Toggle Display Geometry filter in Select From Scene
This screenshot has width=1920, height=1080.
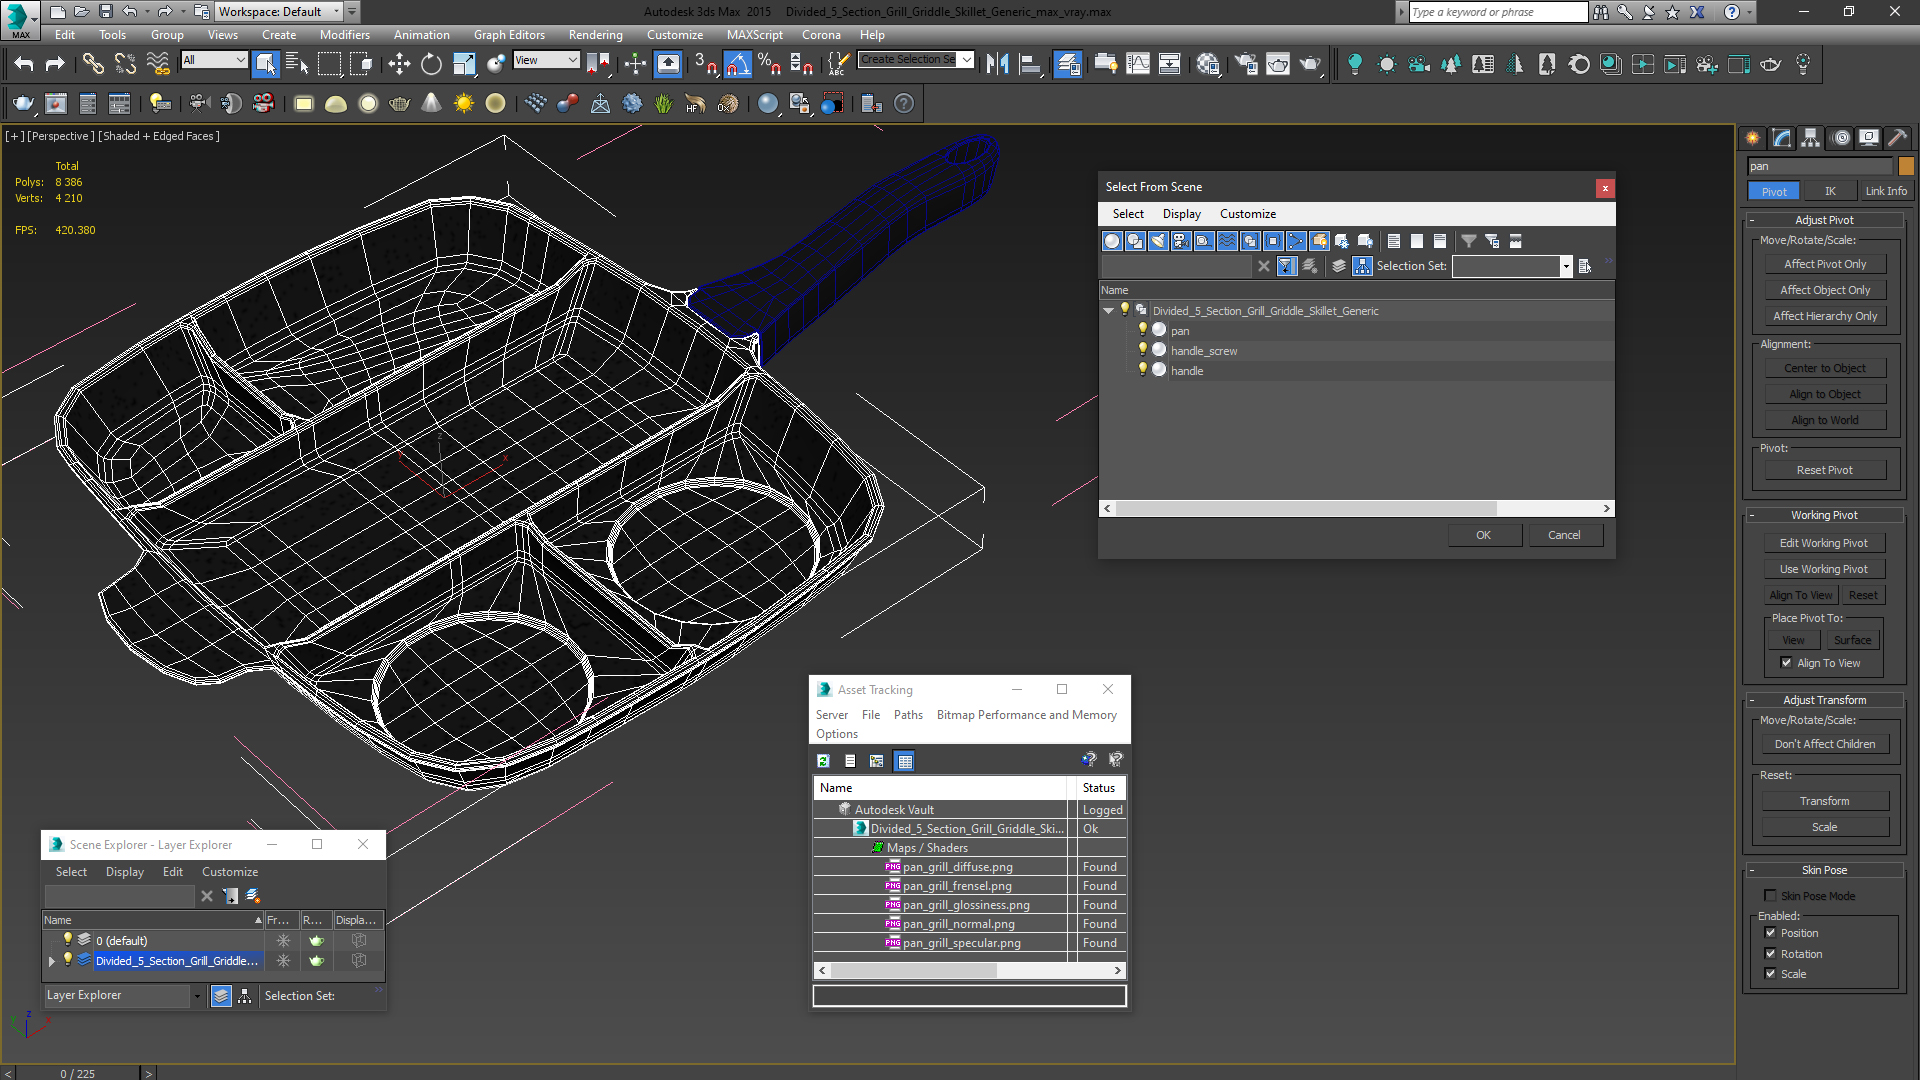pos(1112,241)
